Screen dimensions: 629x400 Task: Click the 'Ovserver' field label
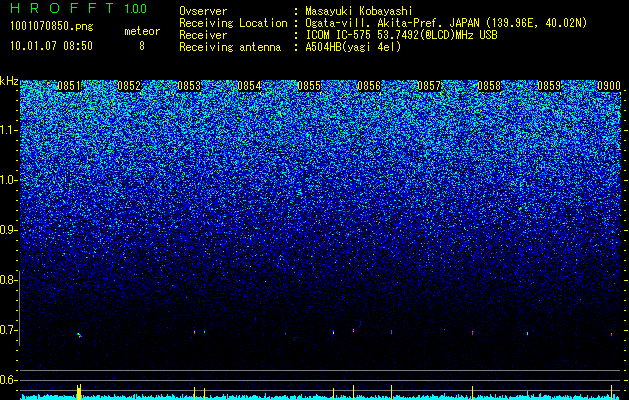pyautogui.click(x=203, y=11)
